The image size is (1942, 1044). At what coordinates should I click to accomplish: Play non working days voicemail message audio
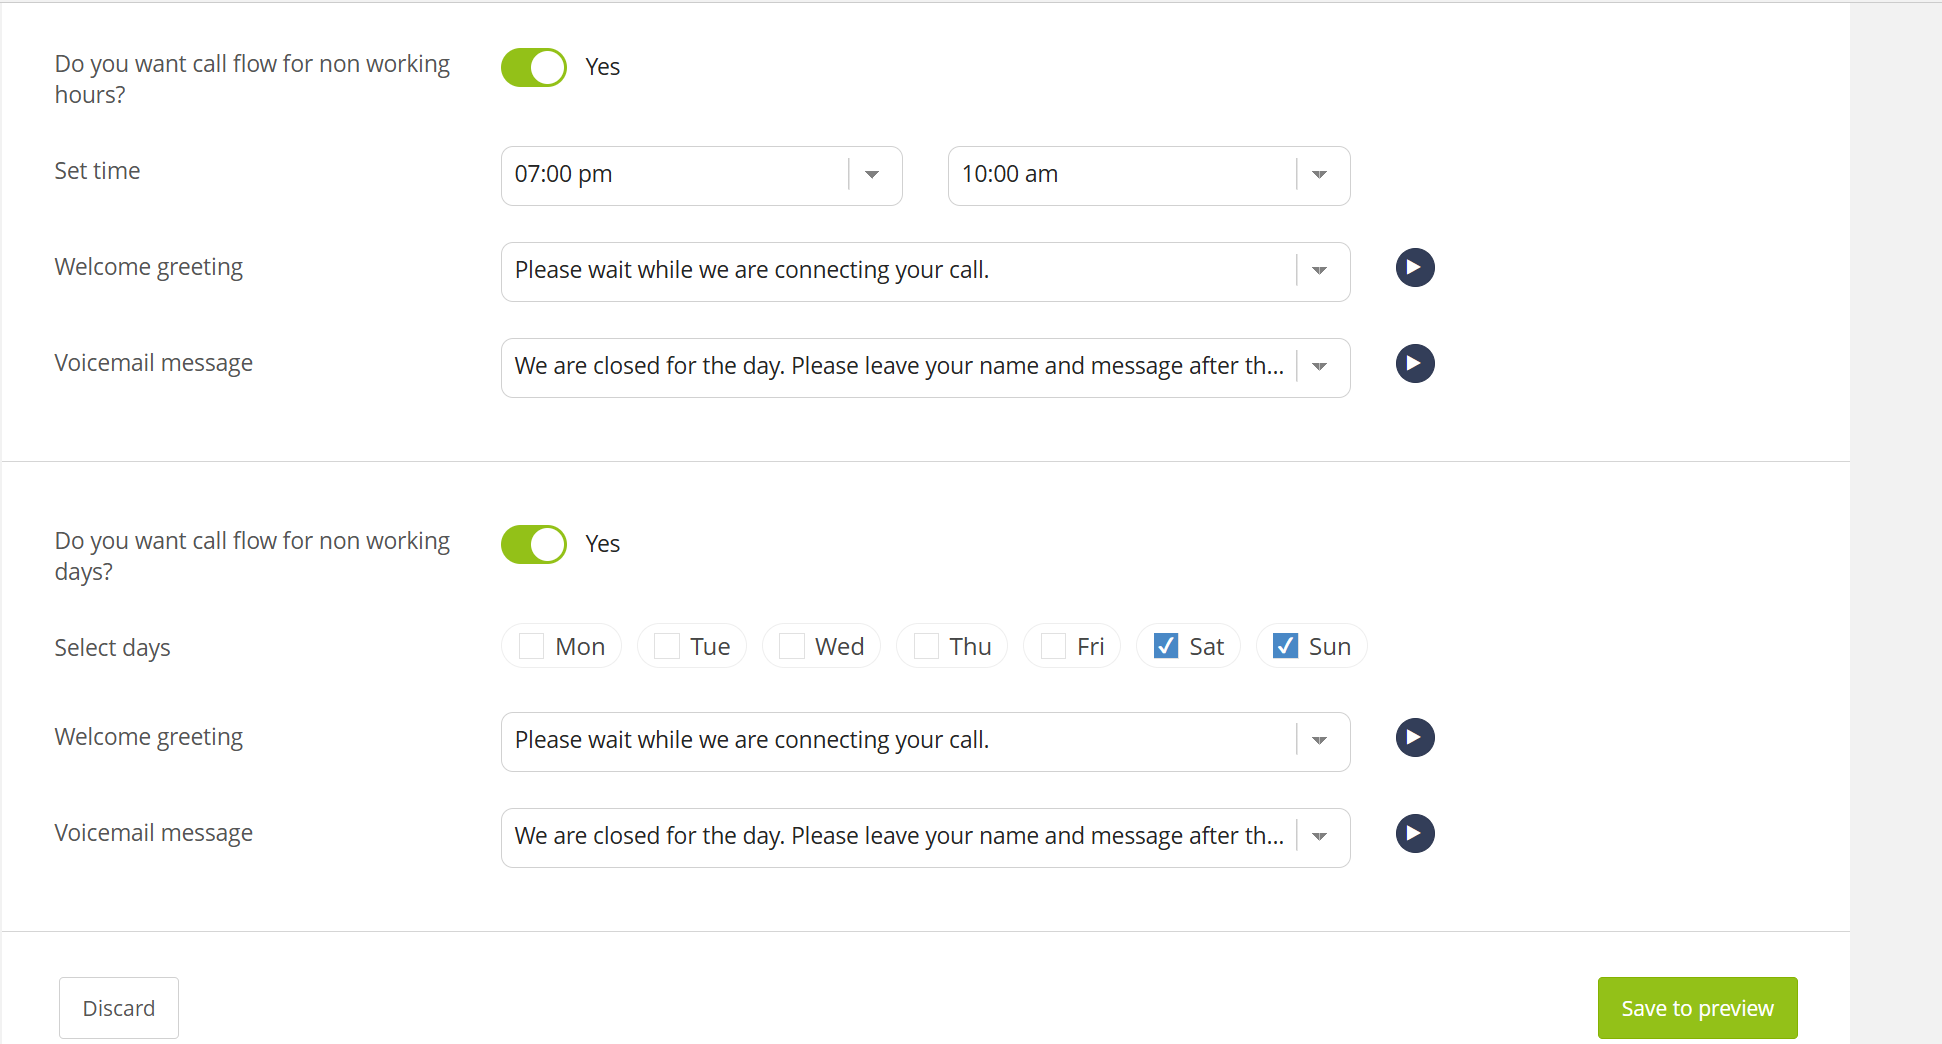pyautogui.click(x=1415, y=834)
